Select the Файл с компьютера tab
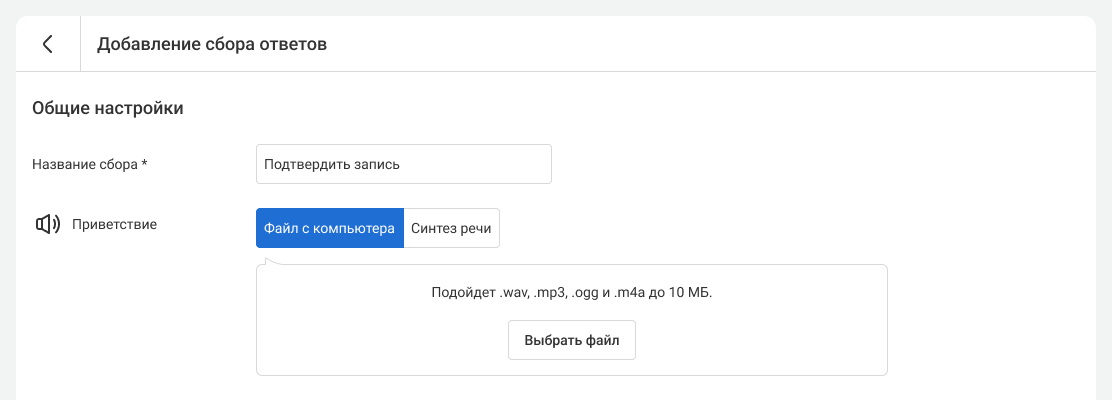Screen dimensions: 1112x400 tap(330, 228)
